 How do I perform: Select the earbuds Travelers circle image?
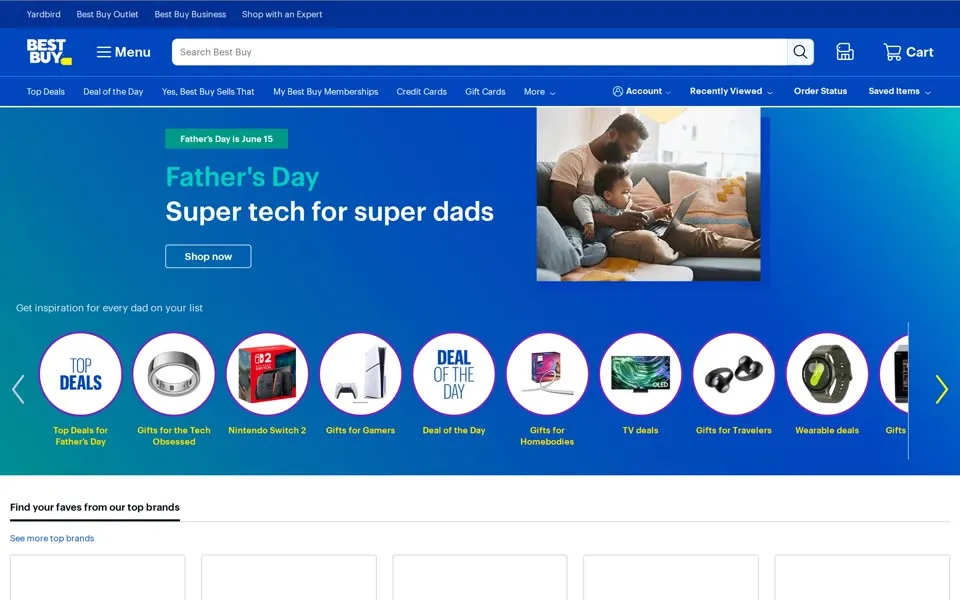click(734, 374)
